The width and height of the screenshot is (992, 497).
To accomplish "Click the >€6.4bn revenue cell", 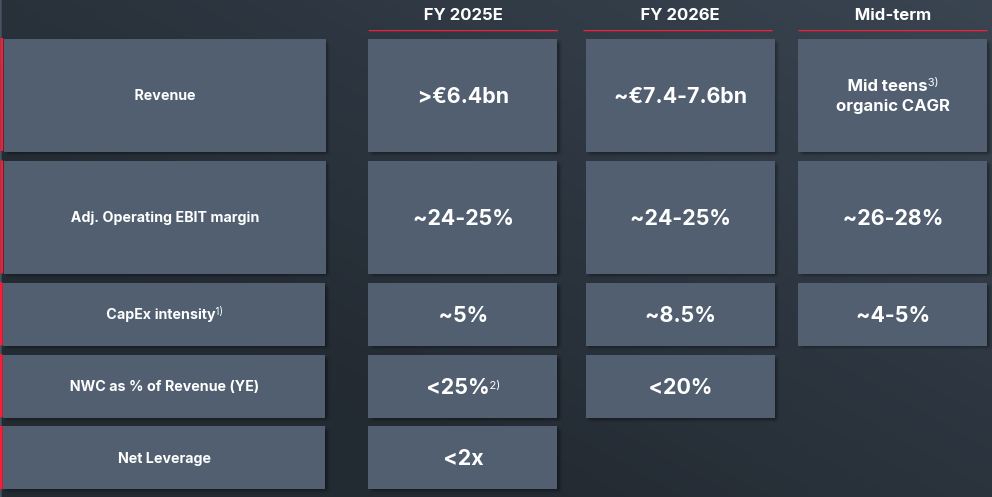I will (x=462, y=96).
